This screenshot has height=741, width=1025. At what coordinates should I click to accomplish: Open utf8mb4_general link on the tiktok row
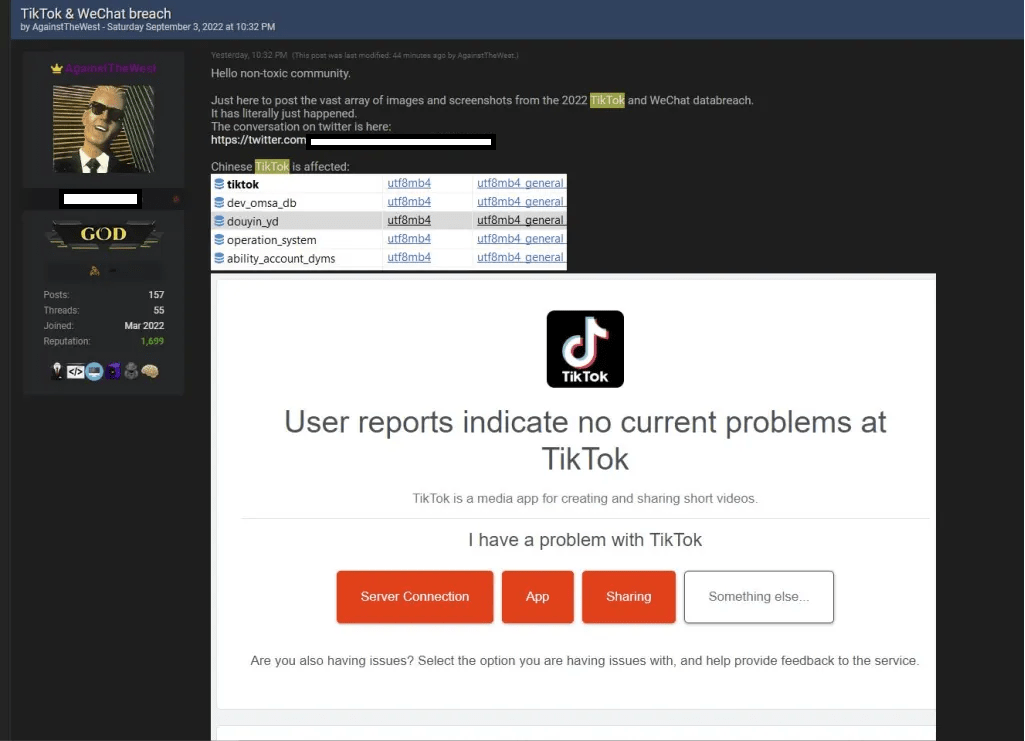[x=519, y=183]
